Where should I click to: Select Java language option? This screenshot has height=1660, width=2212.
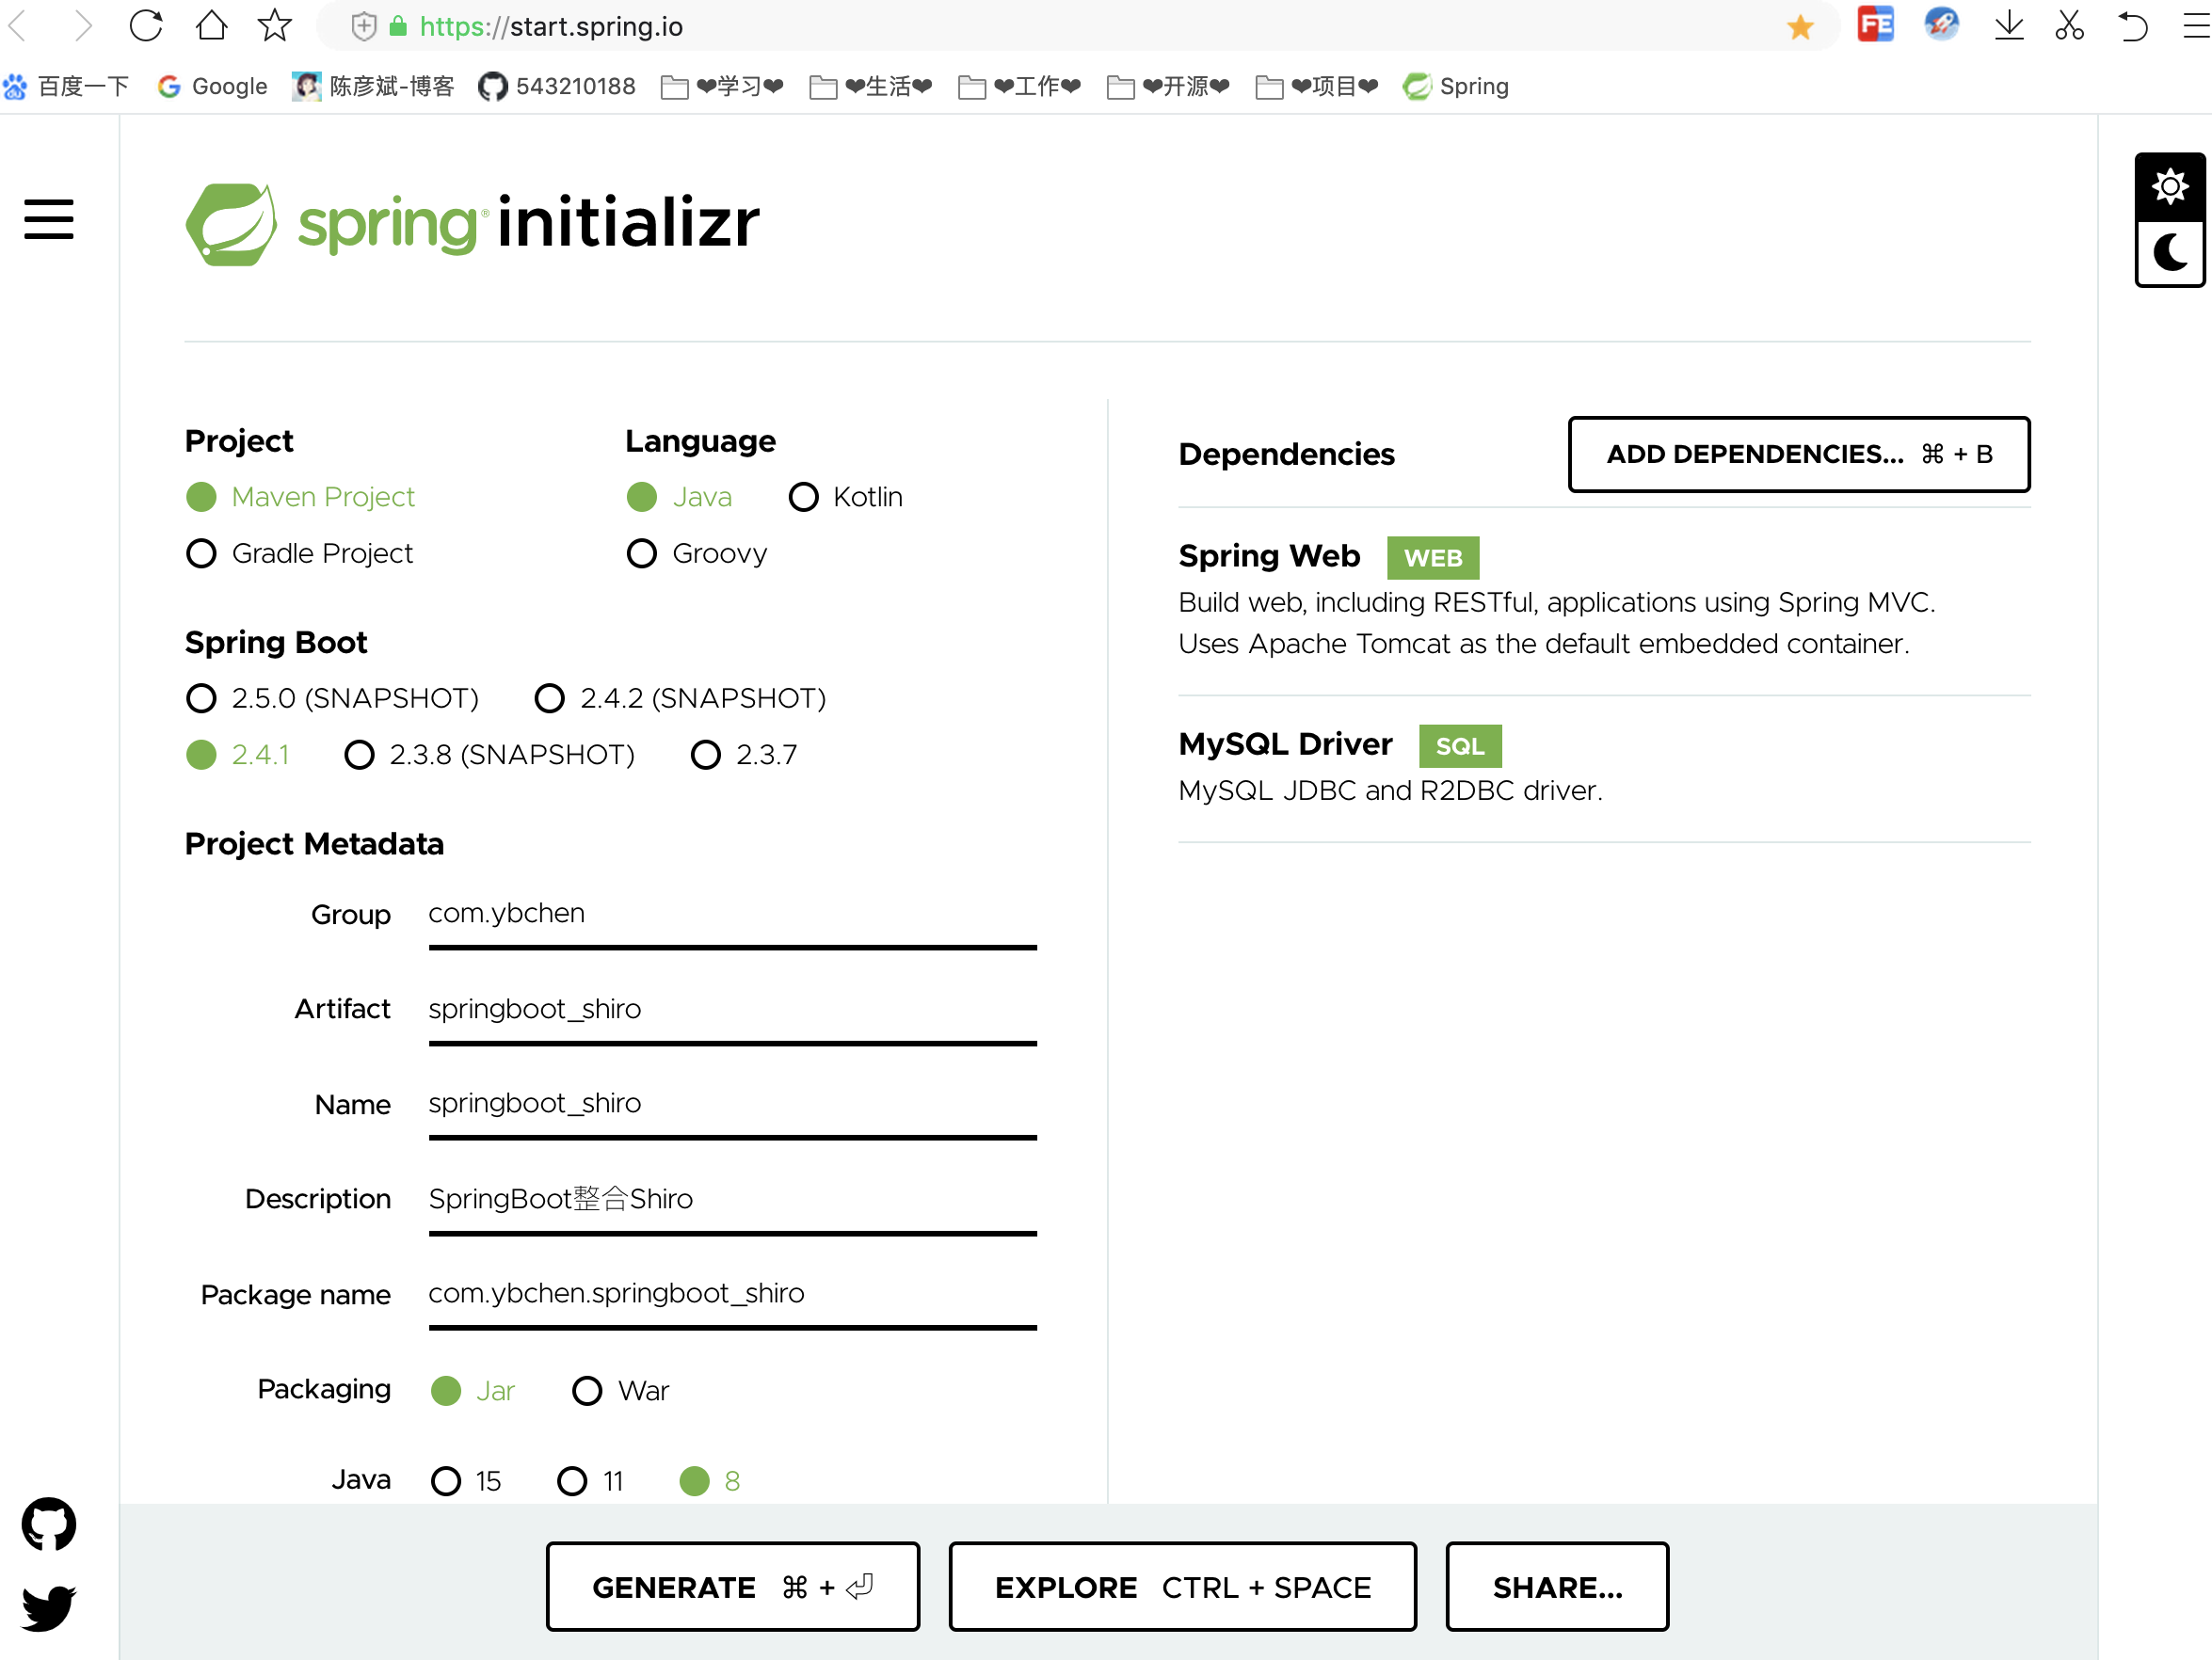click(680, 497)
